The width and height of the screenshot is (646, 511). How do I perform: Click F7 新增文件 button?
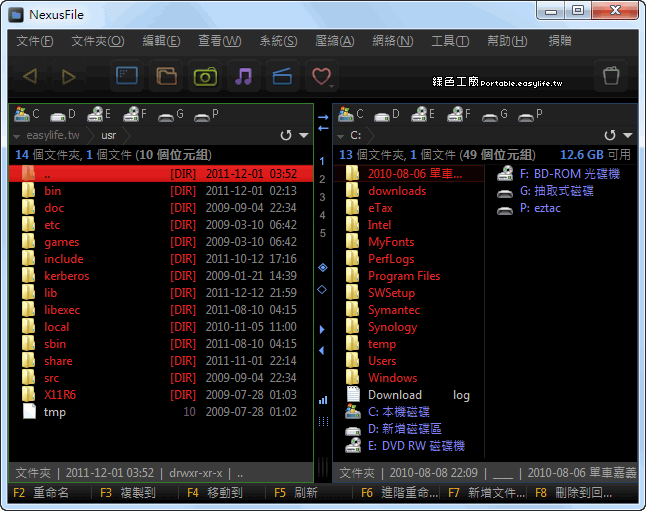(486, 493)
